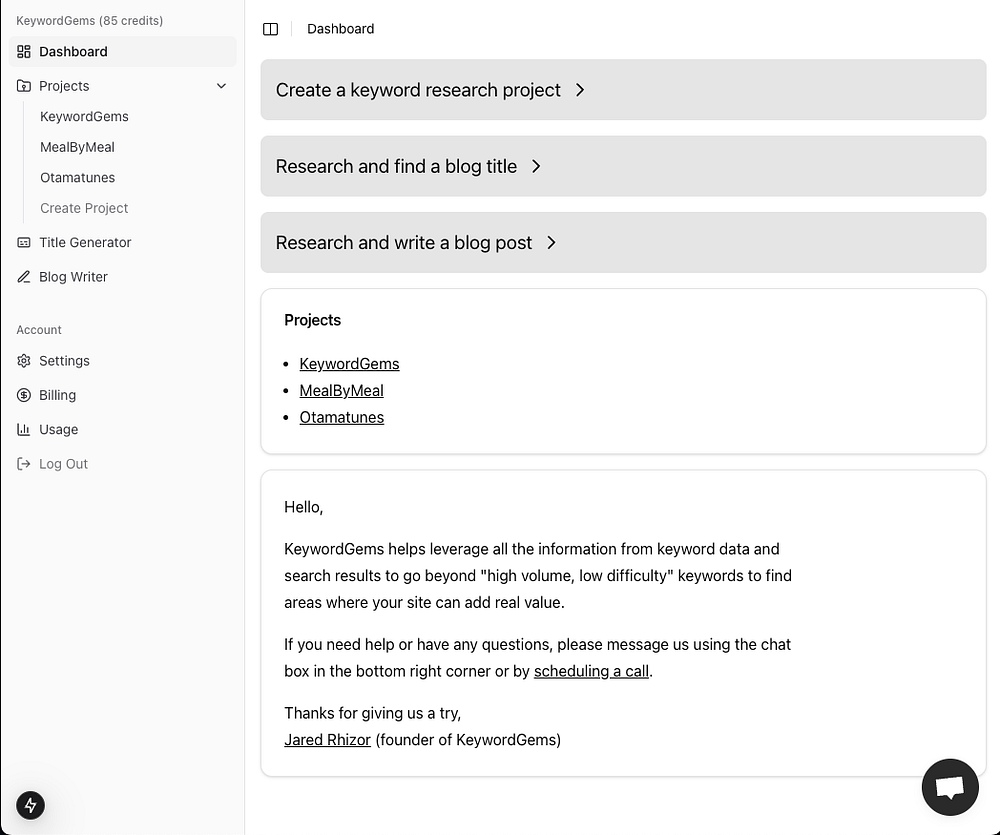1000x835 pixels.
Task: Click the Settings gear icon
Action: (24, 361)
